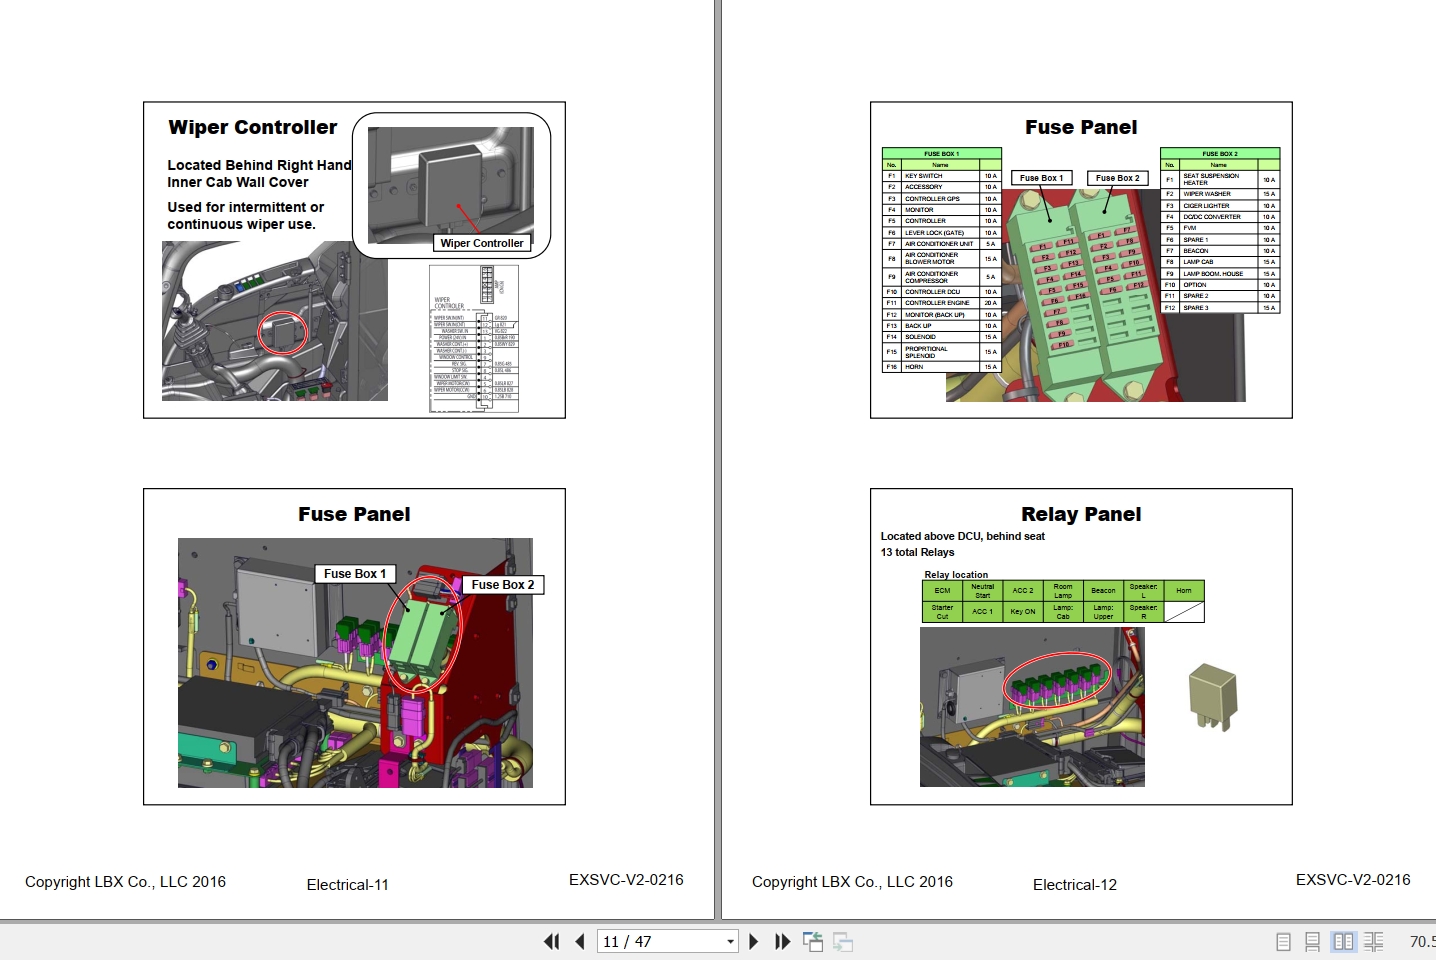The width and height of the screenshot is (1436, 960).
Task: Select the Wiper Controller heading
Action: [x=253, y=127]
